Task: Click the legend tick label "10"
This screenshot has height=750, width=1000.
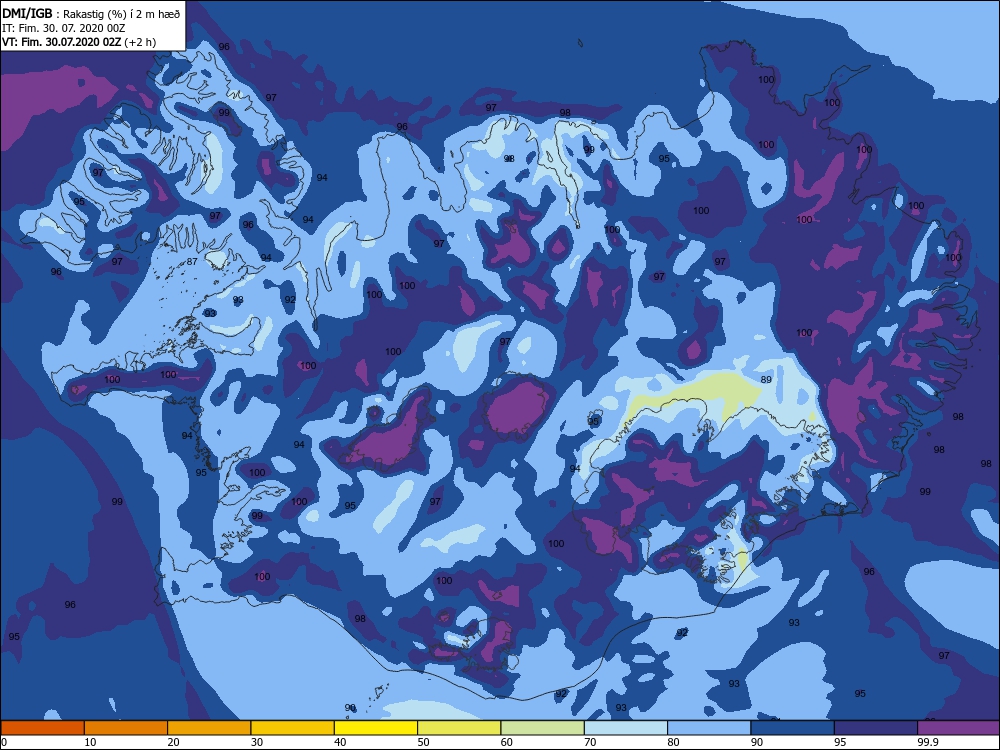Action: point(91,742)
